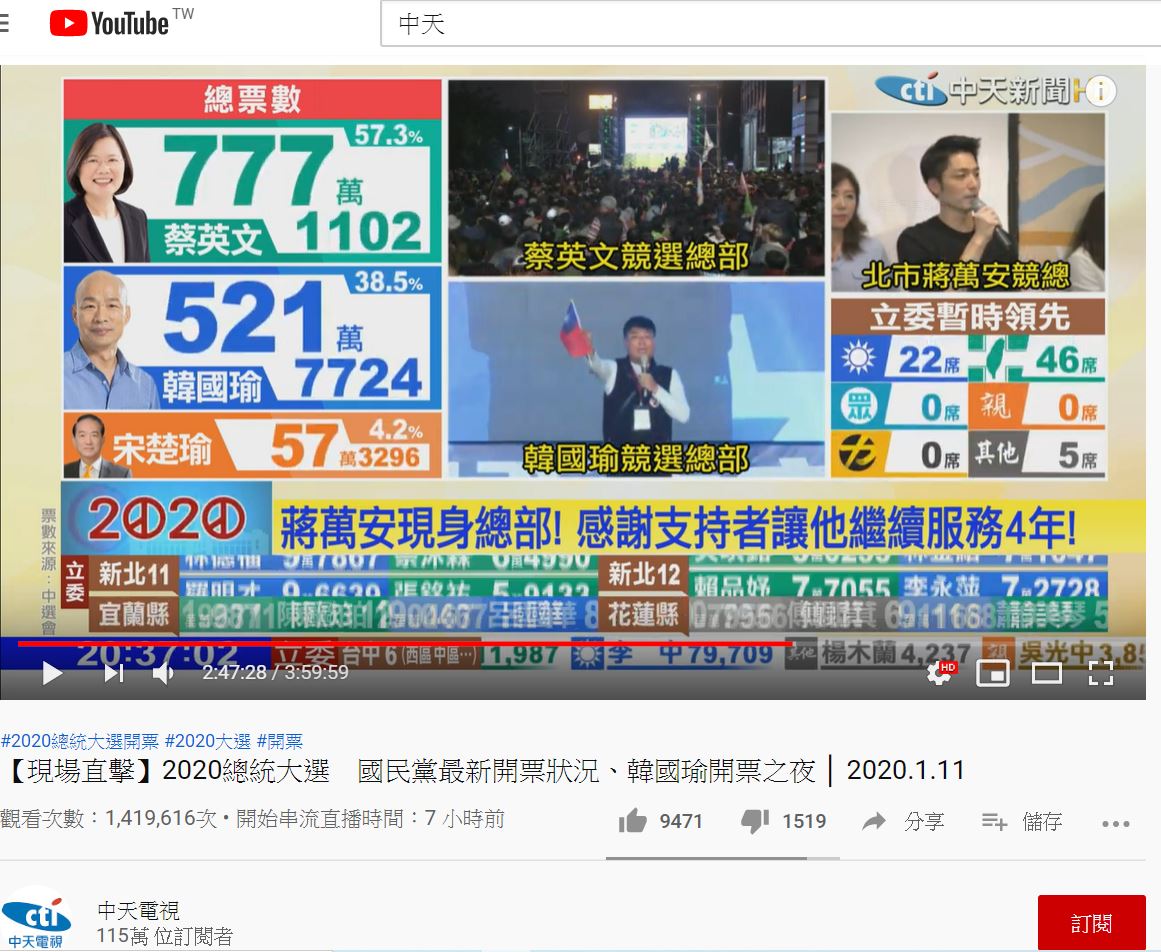Skip to the next video
1161x952 pixels.
pyautogui.click(x=113, y=673)
